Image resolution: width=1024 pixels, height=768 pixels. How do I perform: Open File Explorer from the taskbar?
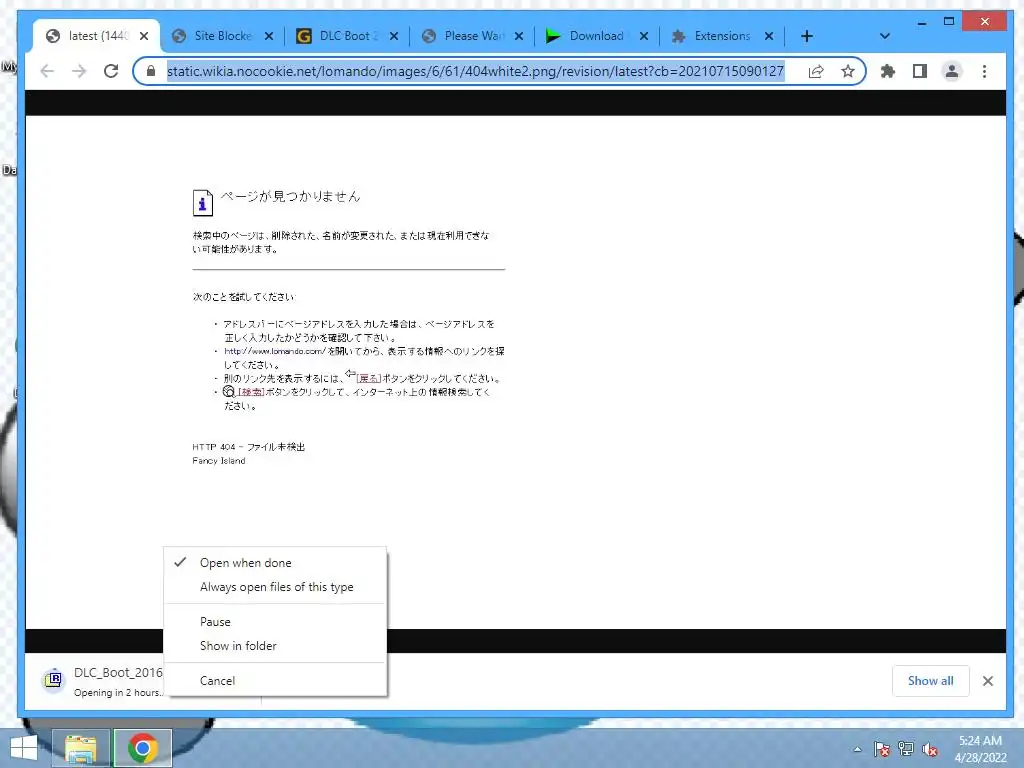coord(81,748)
